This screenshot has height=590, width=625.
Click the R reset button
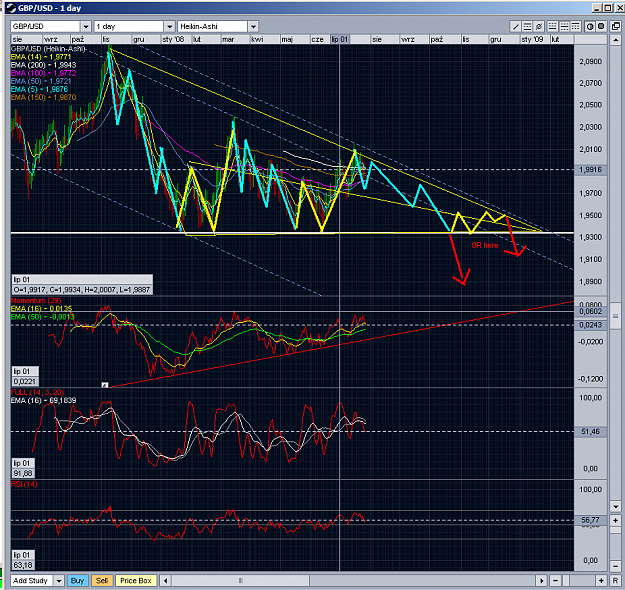[616, 580]
